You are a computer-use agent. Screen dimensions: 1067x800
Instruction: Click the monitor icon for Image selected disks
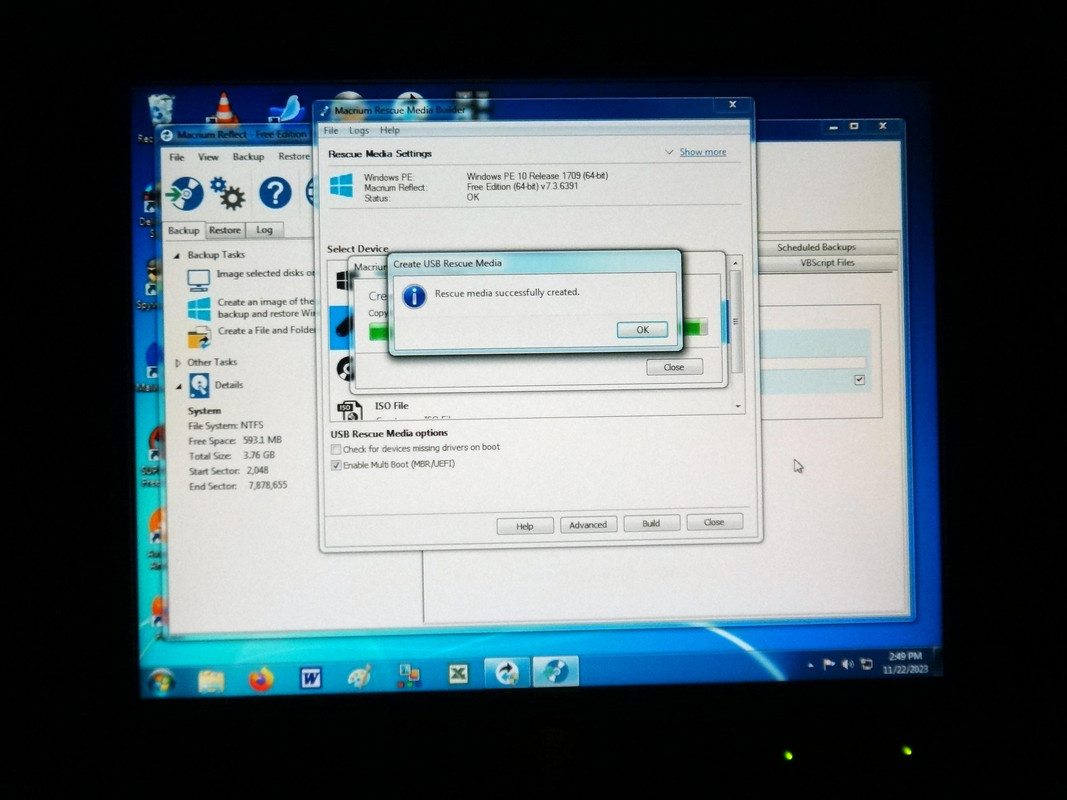point(198,279)
